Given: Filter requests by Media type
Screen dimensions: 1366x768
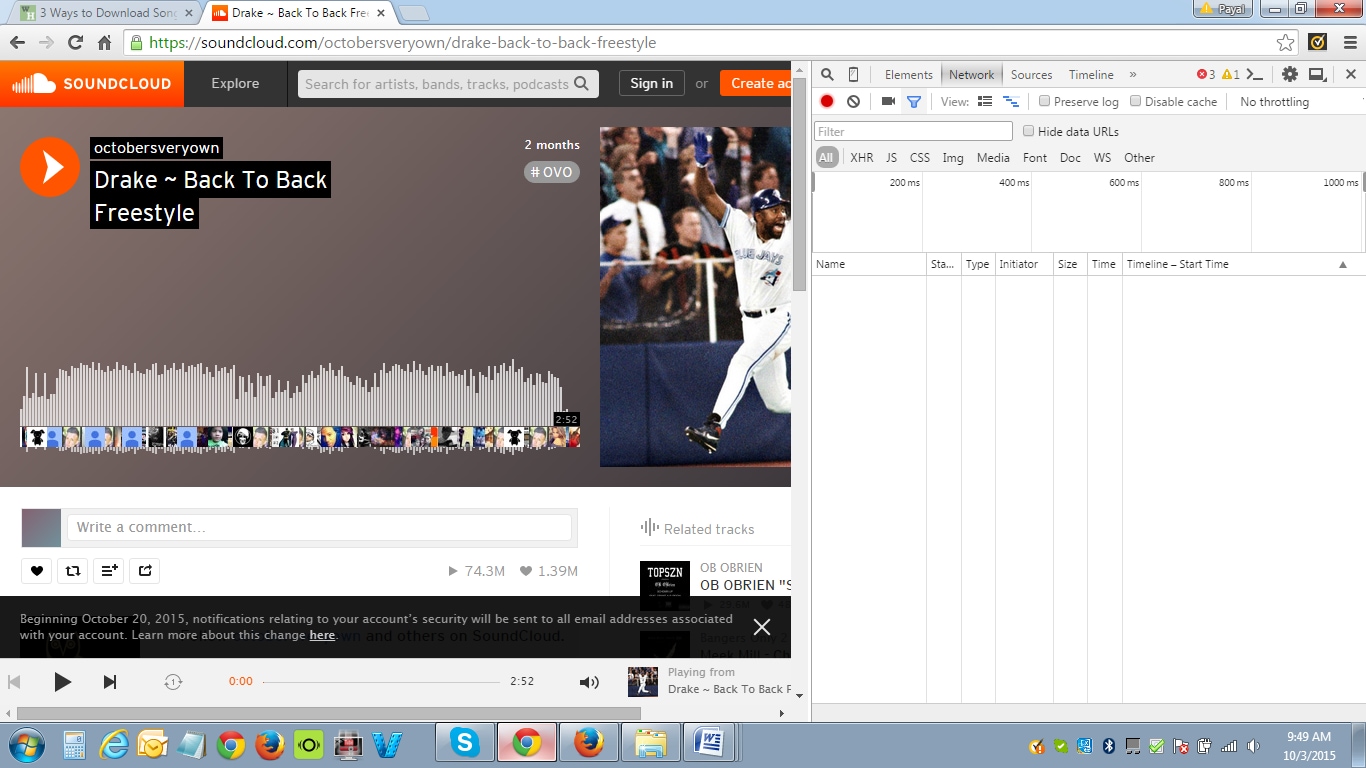Looking at the screenshot, I should tap(993, 158).
